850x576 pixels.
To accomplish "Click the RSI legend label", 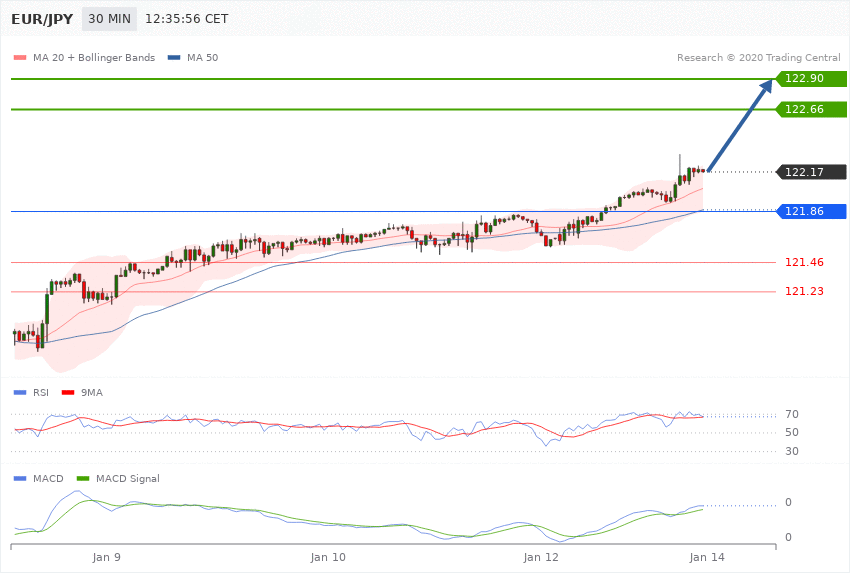I will tap(41, 392).
